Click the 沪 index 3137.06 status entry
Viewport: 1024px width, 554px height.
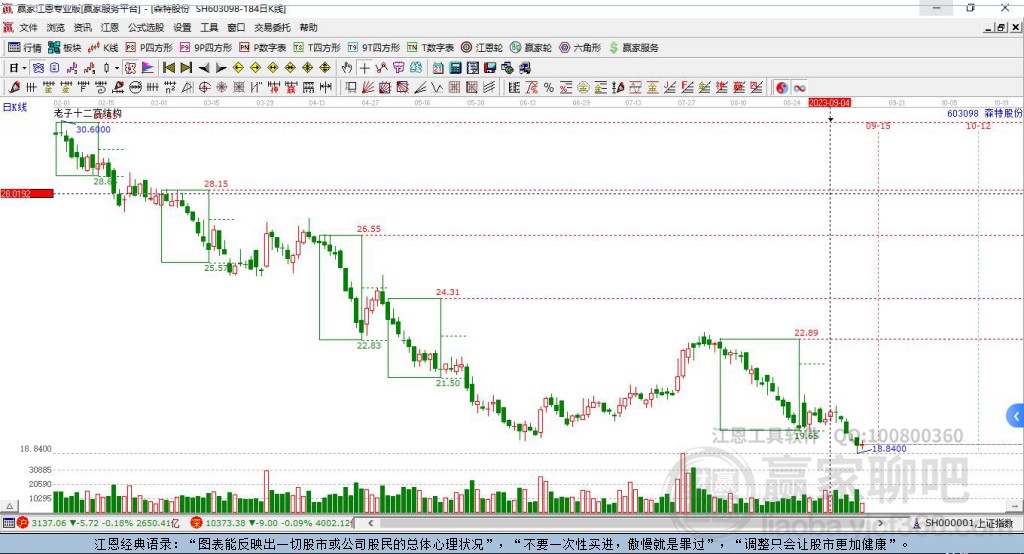tap(98, 523)
